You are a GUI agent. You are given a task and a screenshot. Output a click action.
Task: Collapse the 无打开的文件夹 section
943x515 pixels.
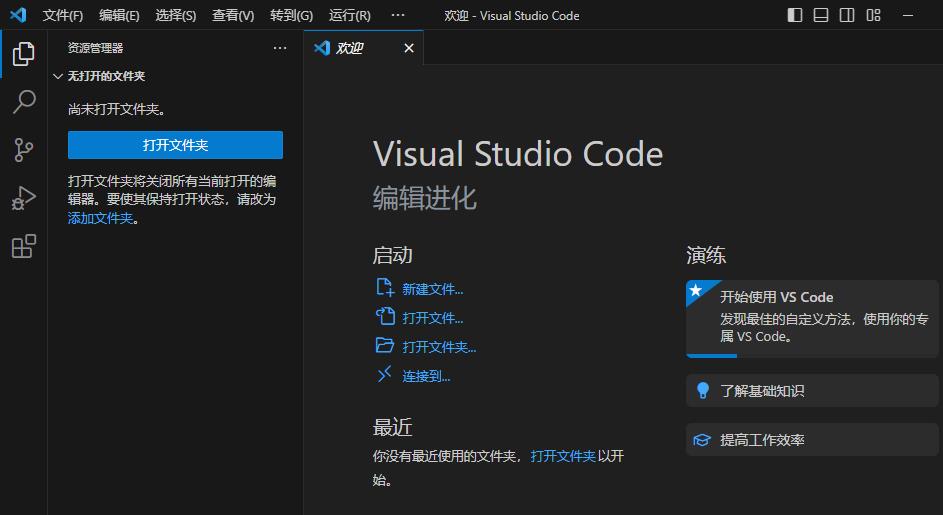[58, 76]
